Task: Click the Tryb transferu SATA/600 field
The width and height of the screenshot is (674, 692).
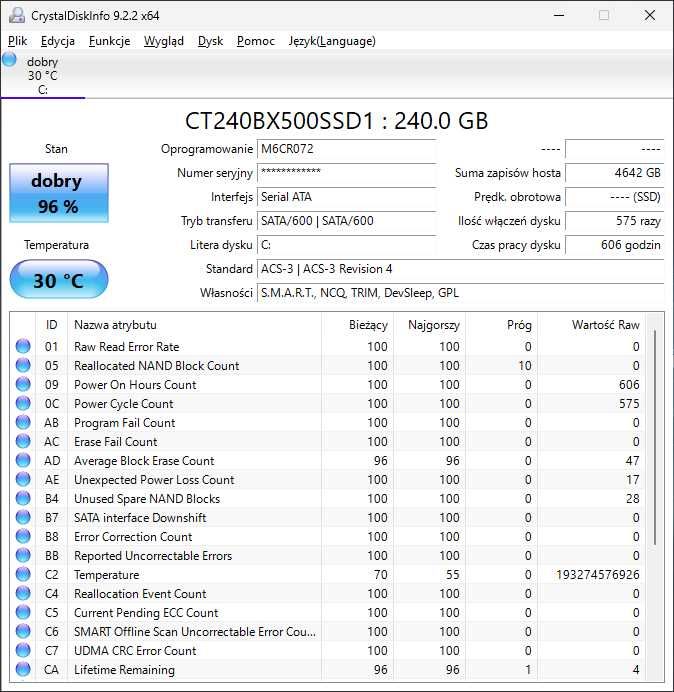Action: coord(346,221)
